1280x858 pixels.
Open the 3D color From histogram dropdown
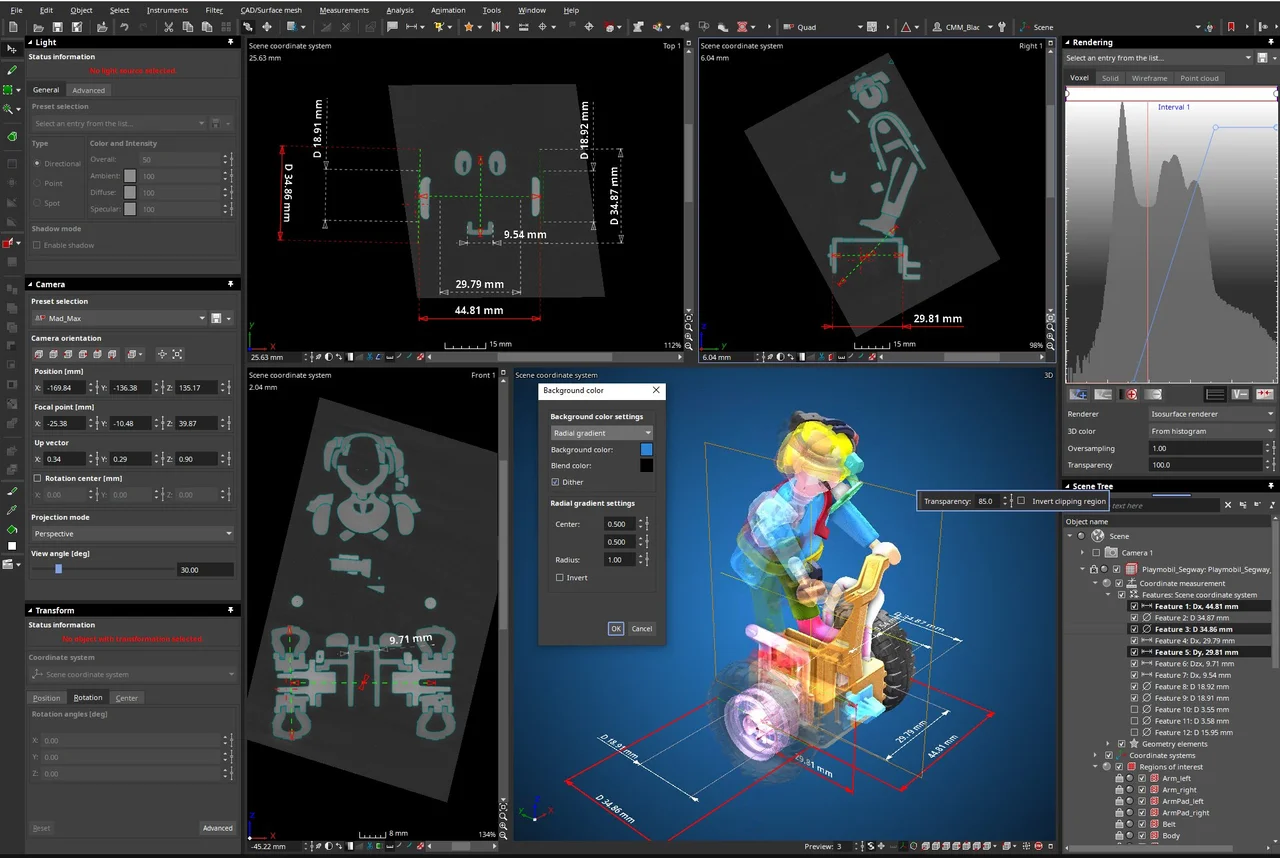[1211, 431]
